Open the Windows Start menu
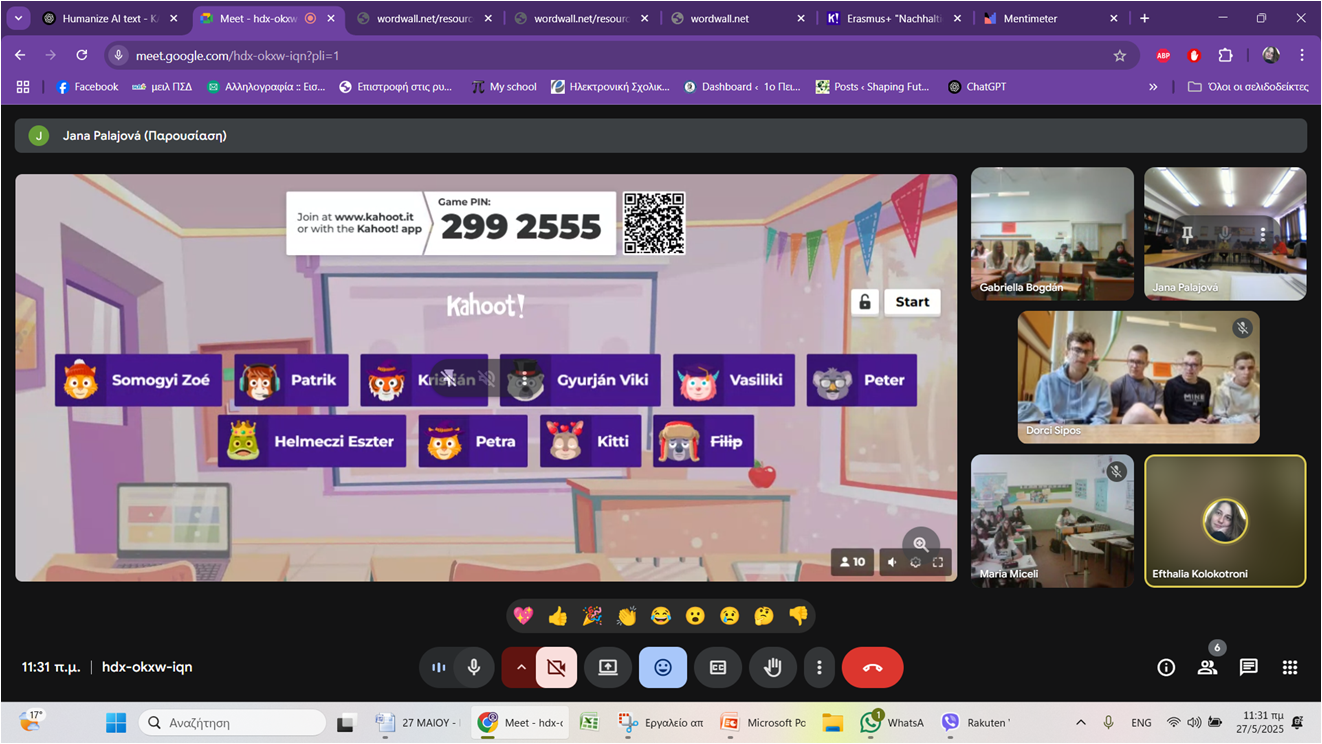This screenshot has height=744, width=1322. click(x=116, y=722)
